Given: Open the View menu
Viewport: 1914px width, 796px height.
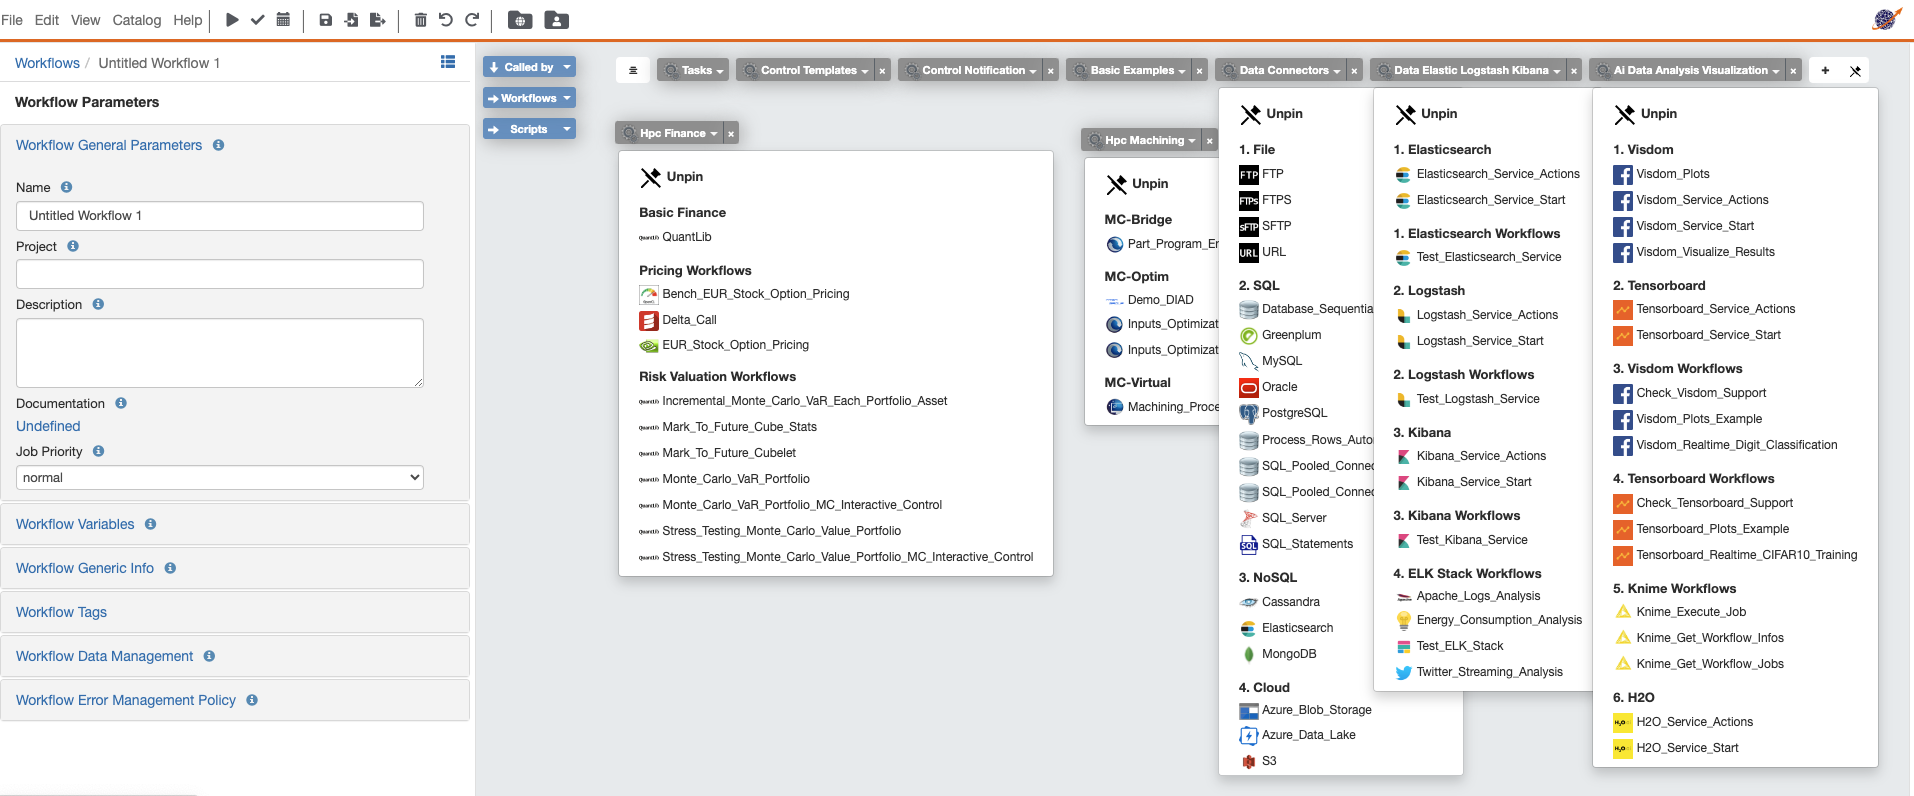Looking at the screenshot, I should 85,20.
